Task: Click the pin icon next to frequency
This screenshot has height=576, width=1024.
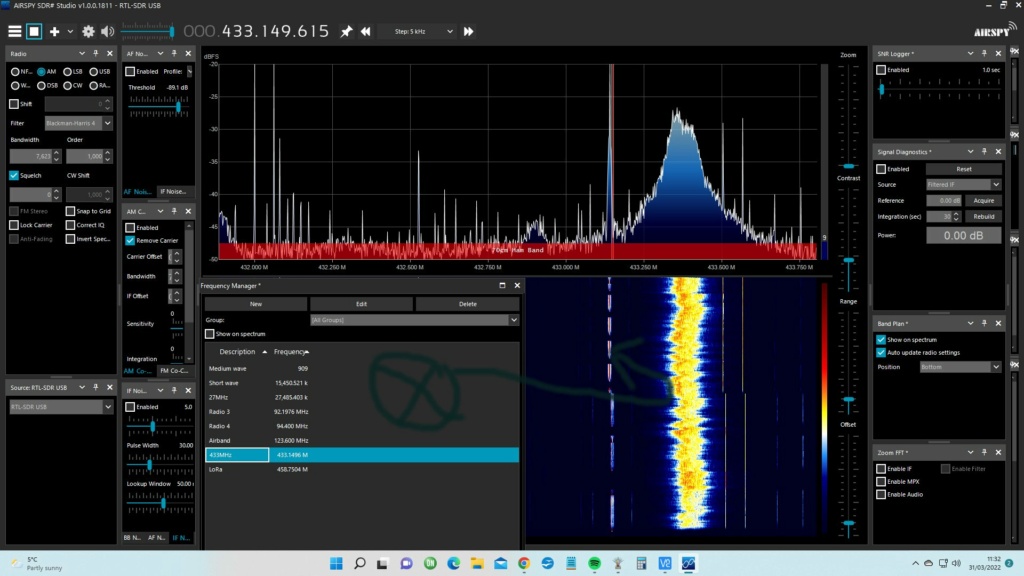Action: 346,31
